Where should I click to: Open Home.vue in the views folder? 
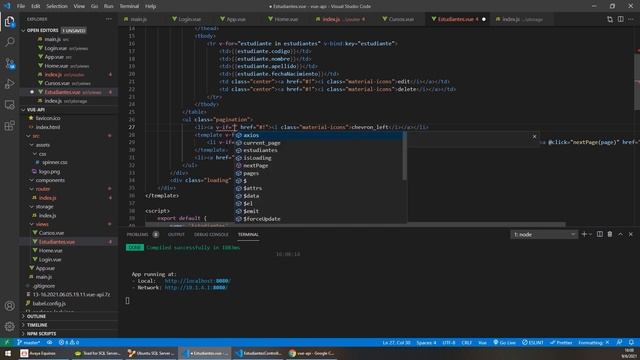69,251
